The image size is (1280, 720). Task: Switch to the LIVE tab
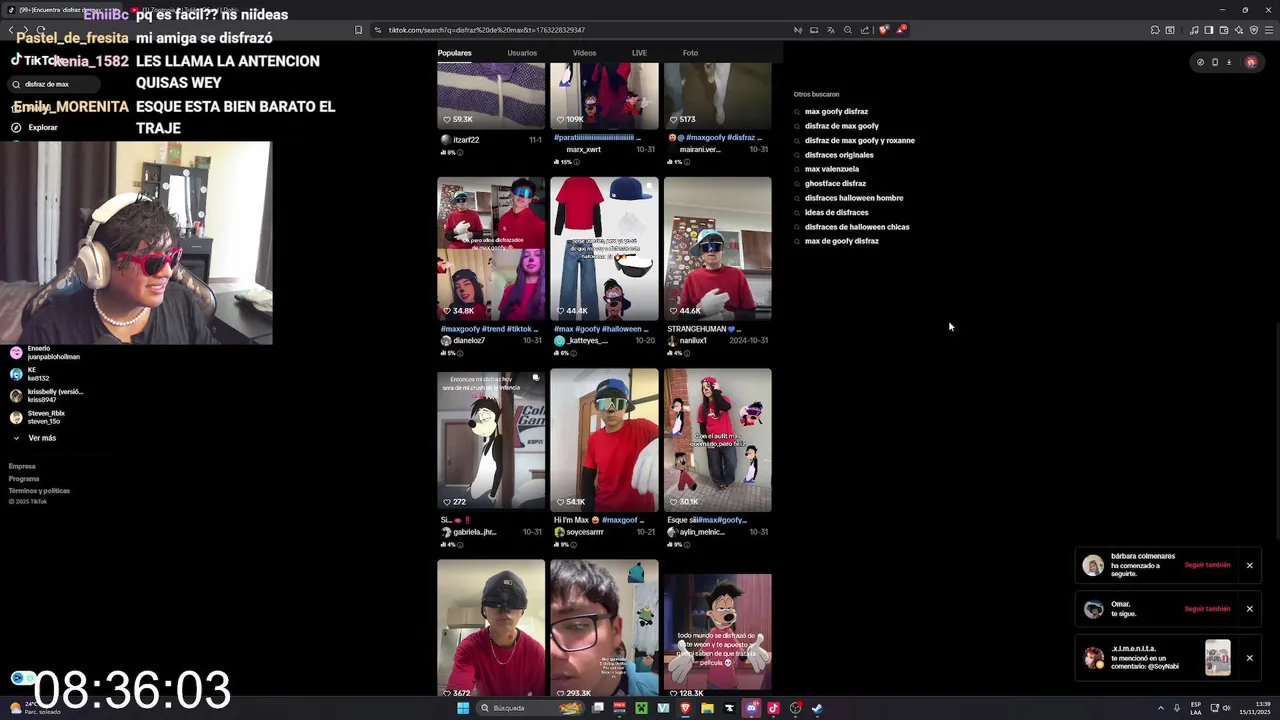pyautogui.click(x=639, y=53)
